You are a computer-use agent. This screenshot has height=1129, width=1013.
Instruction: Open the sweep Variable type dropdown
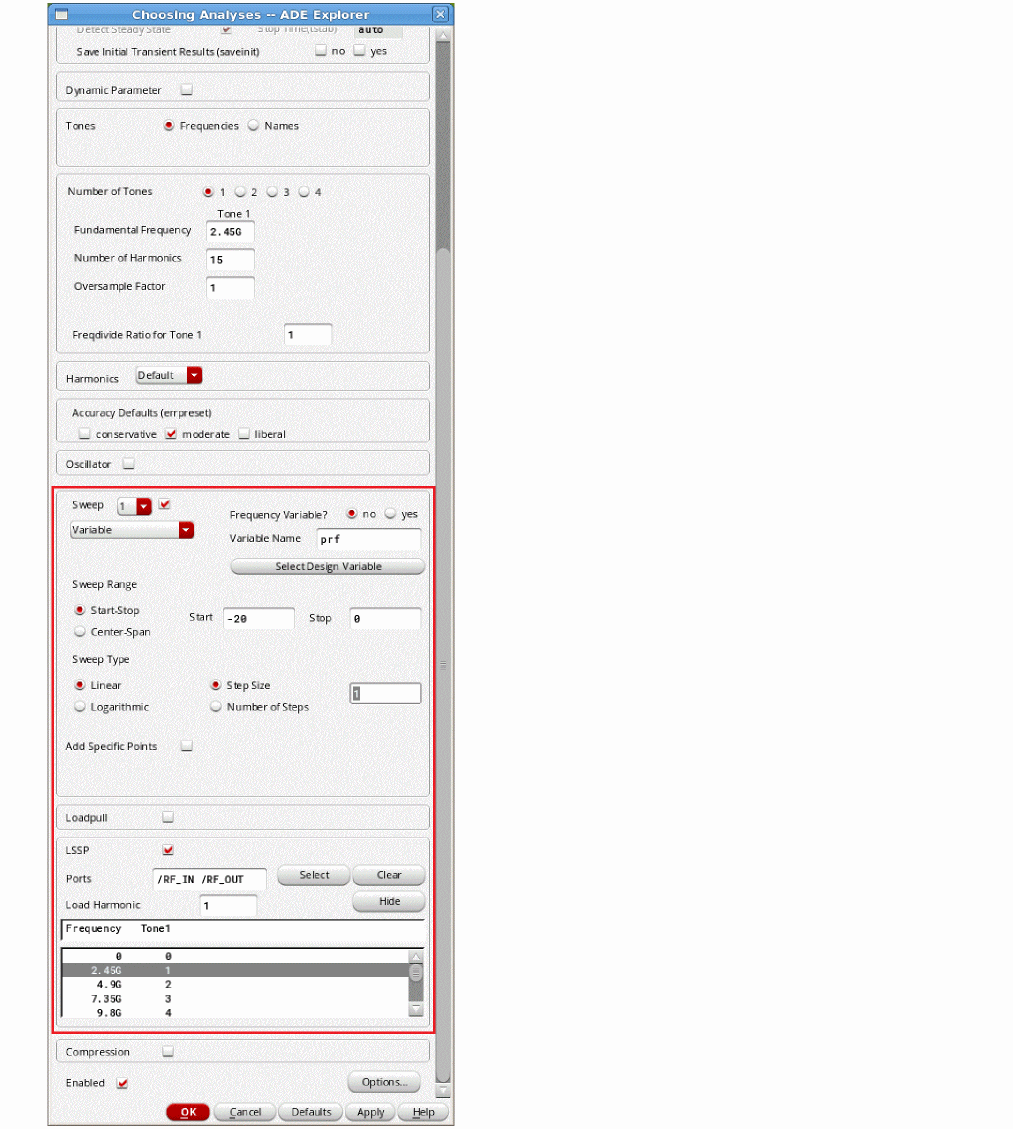point(132,530)
